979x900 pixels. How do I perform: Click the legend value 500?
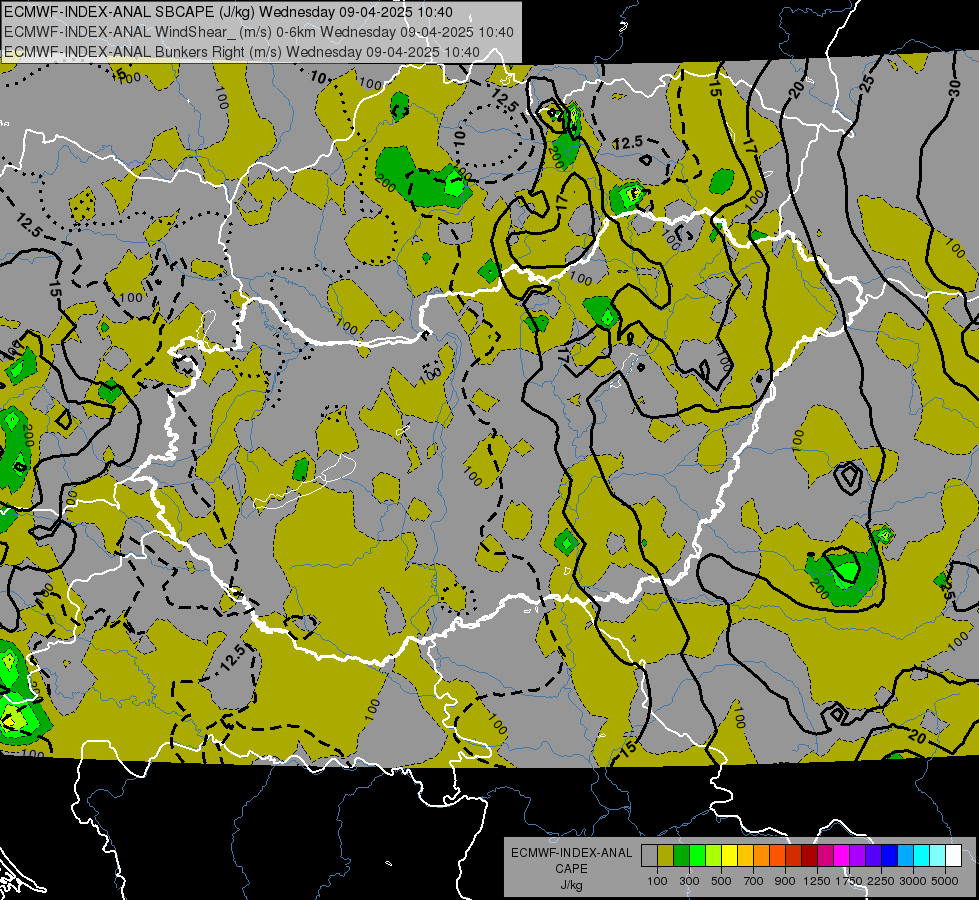[721, 881]
